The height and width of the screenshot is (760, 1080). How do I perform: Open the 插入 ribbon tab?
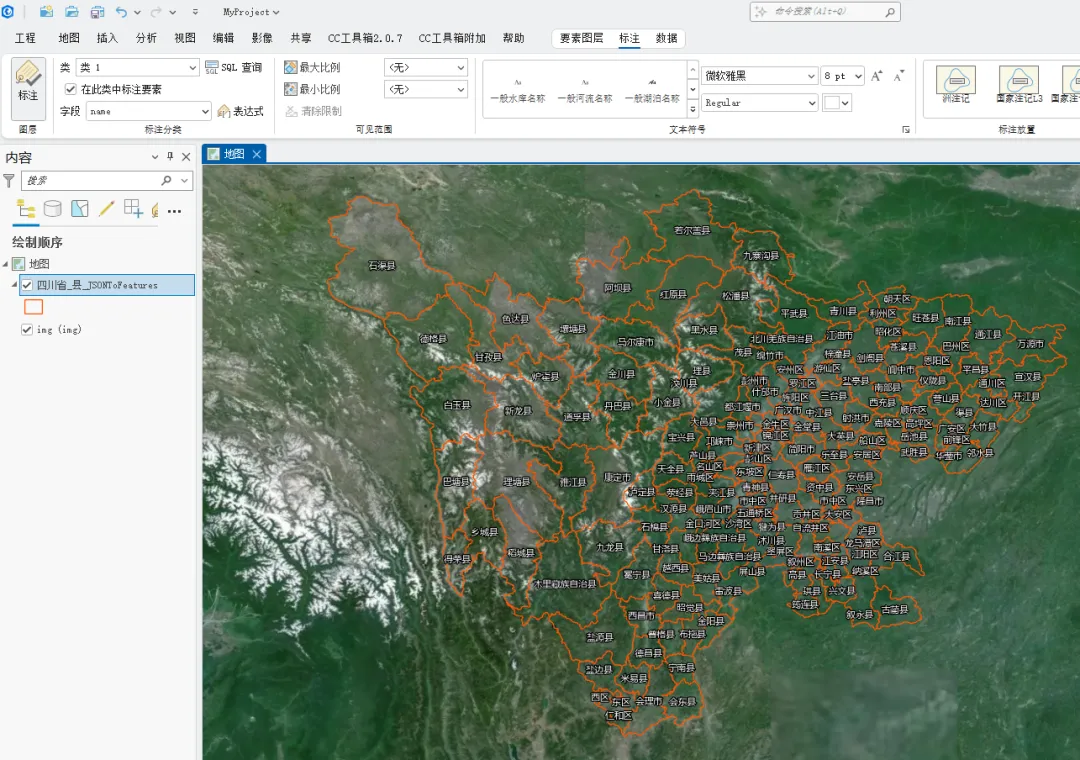(107, 38)
